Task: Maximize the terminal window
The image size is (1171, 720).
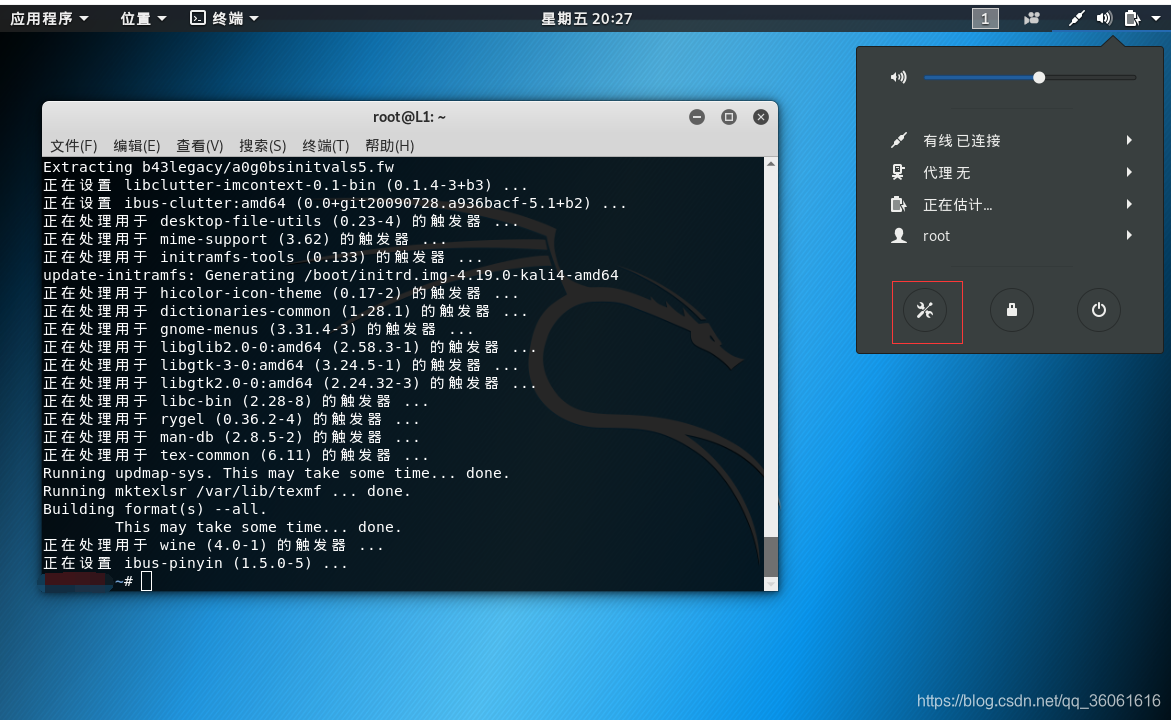Action: (x=729, y=117)
